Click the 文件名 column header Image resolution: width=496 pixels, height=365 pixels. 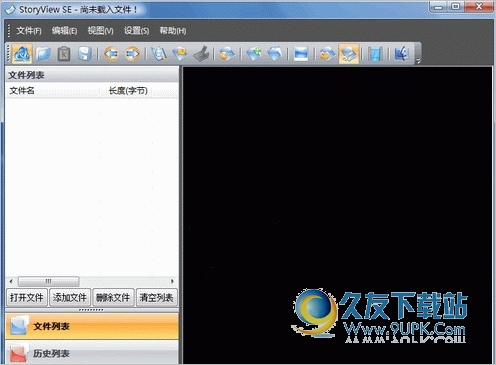tap(53, 91)
